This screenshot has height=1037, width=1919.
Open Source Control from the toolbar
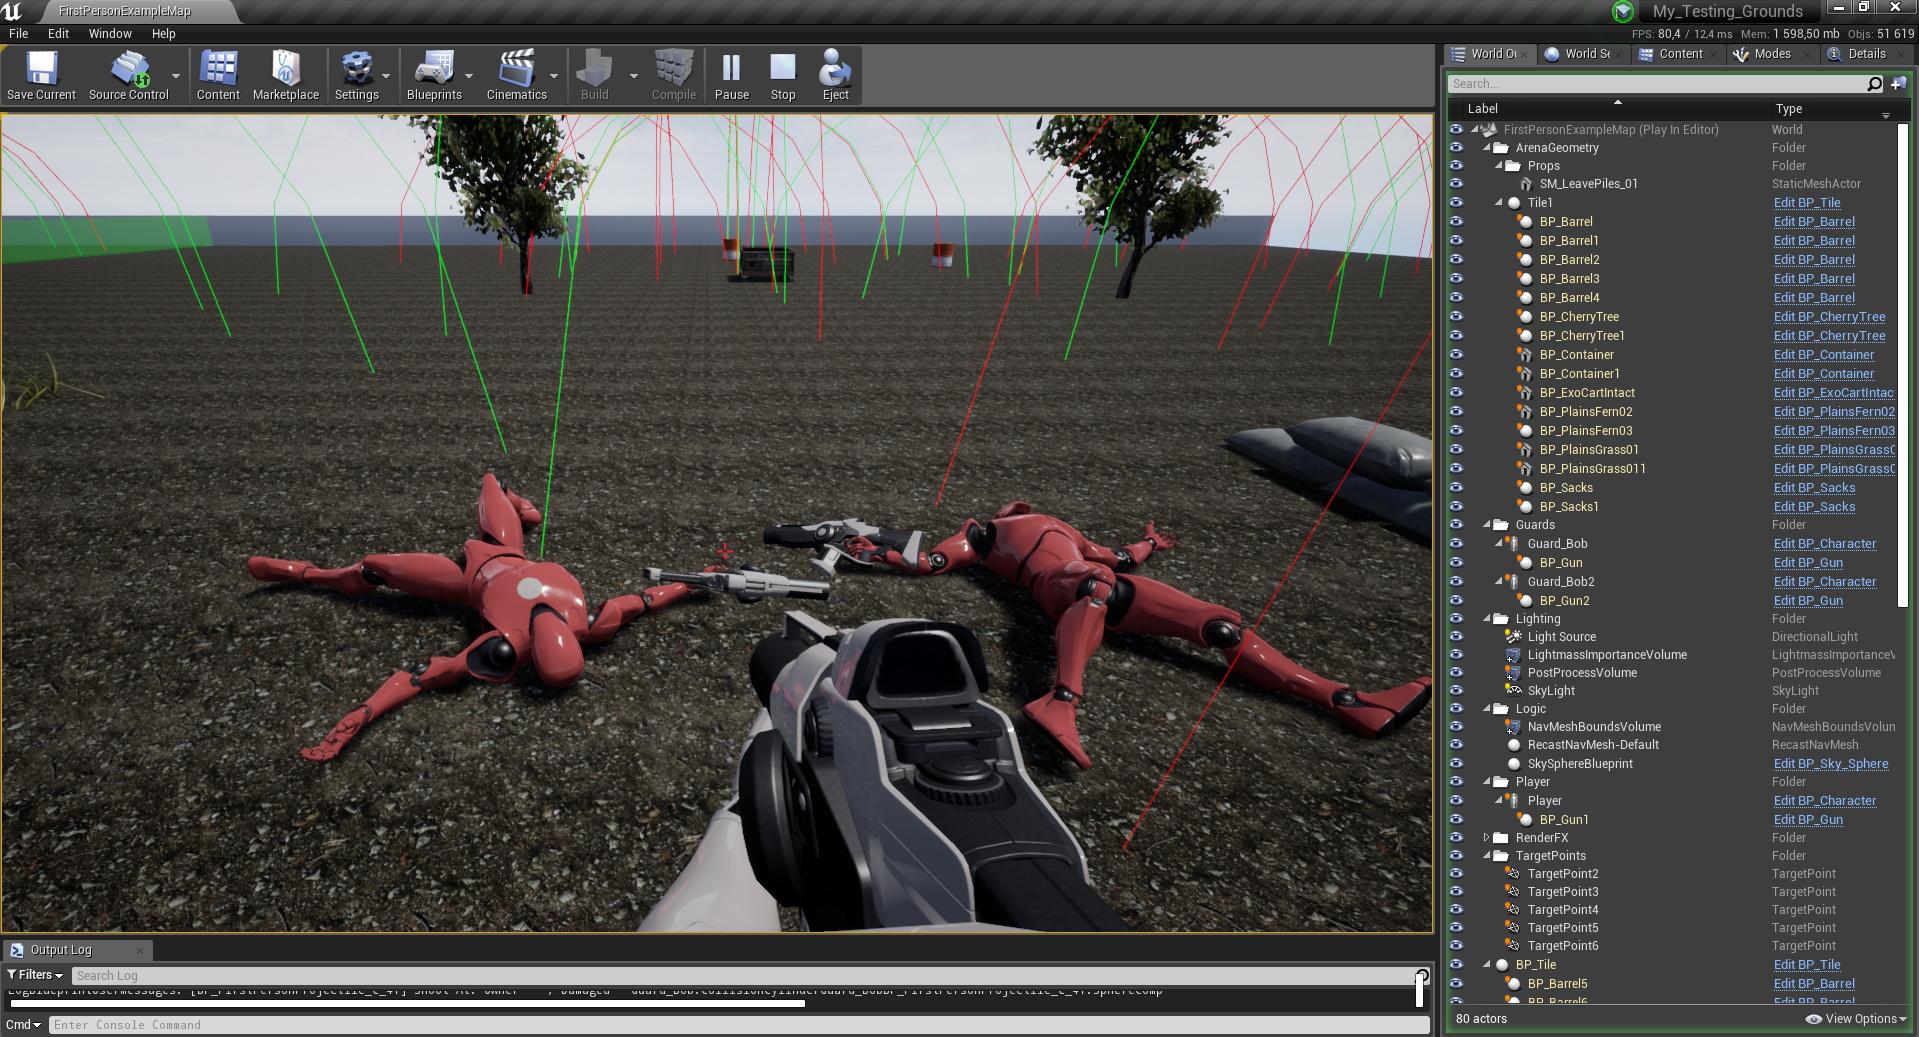(128, 75)
